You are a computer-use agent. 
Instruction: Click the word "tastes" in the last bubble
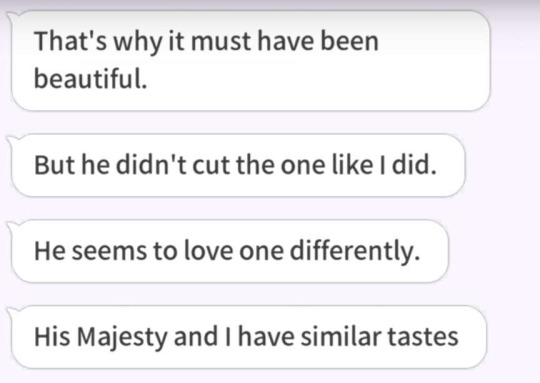tap(423, 337)
